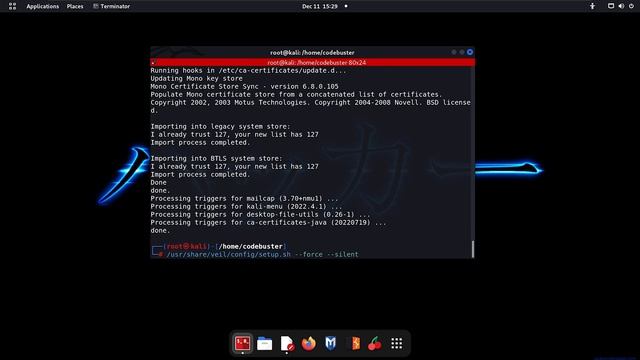640x360 pixels.
Task: Open Metasploit Framework dock icon
Action: click(331, 344)
